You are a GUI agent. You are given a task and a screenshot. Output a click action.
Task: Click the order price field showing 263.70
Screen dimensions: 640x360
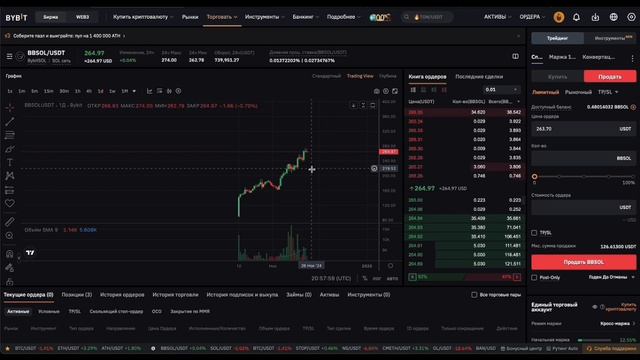[583, 129]
